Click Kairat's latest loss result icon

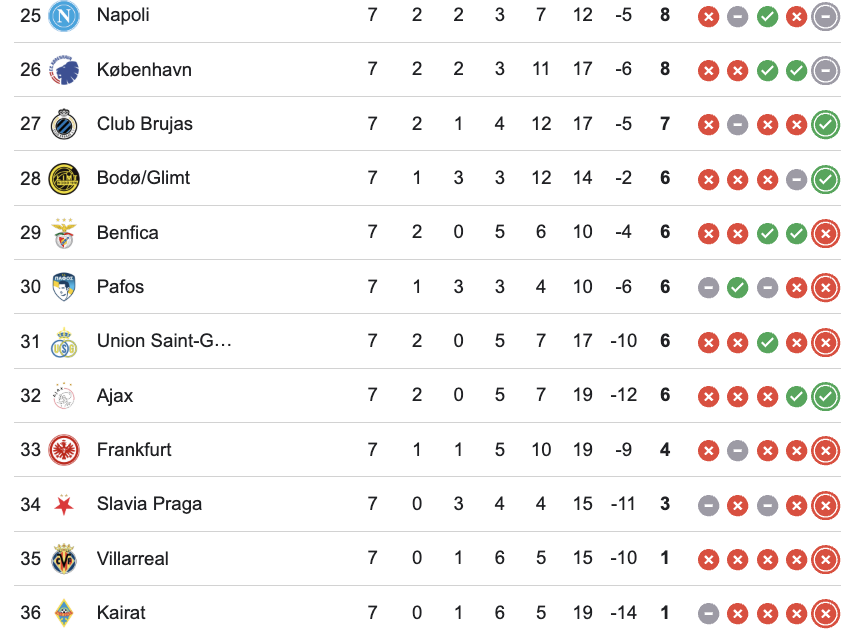point(826,613)
